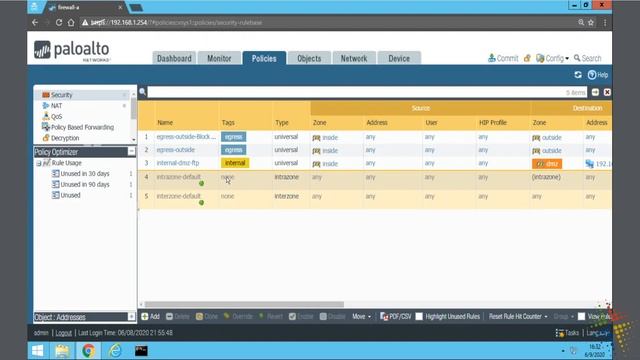Switch to the Device tab
The height and width of the screenshot is (360, 640).
[399, 58]
